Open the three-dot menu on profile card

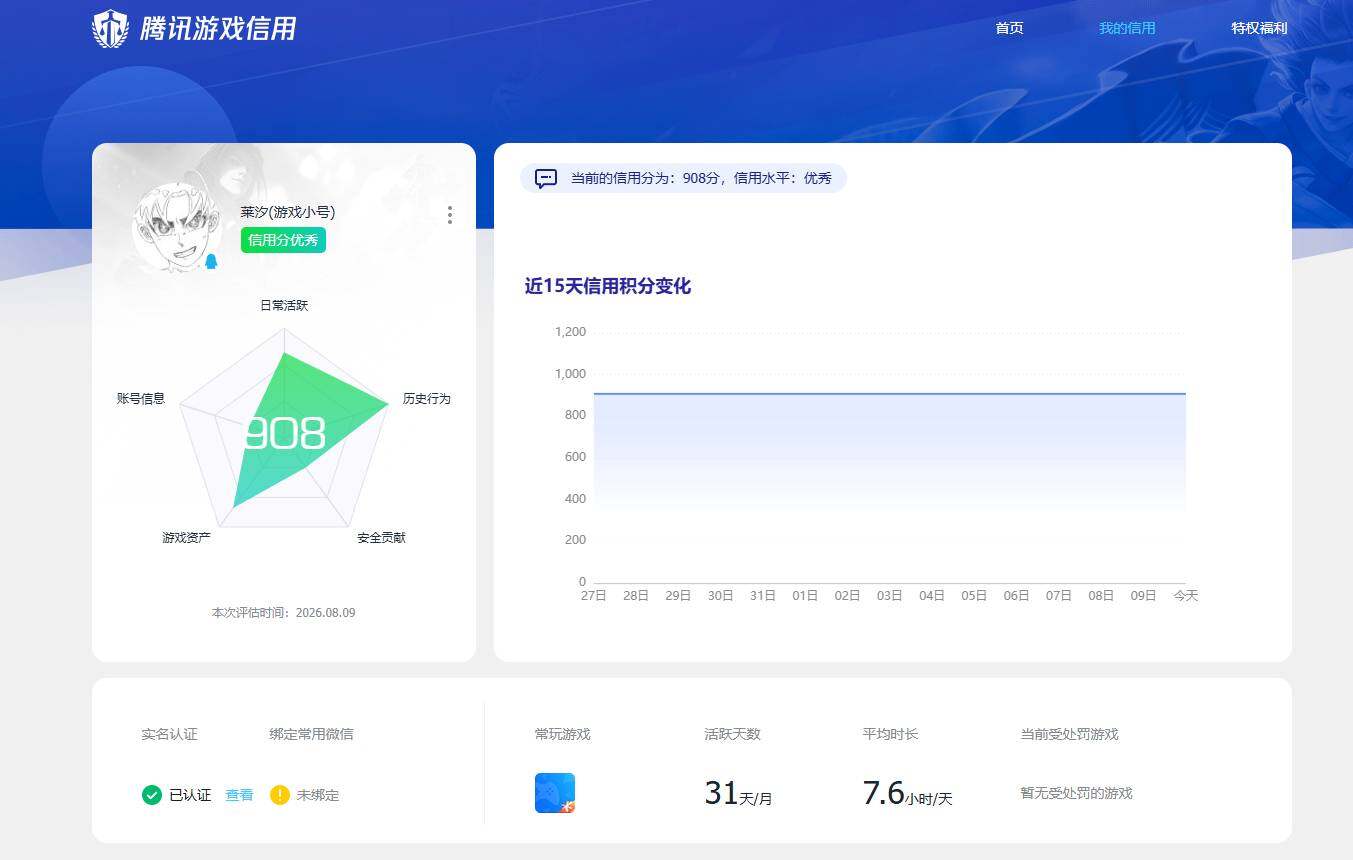point(450,215)
